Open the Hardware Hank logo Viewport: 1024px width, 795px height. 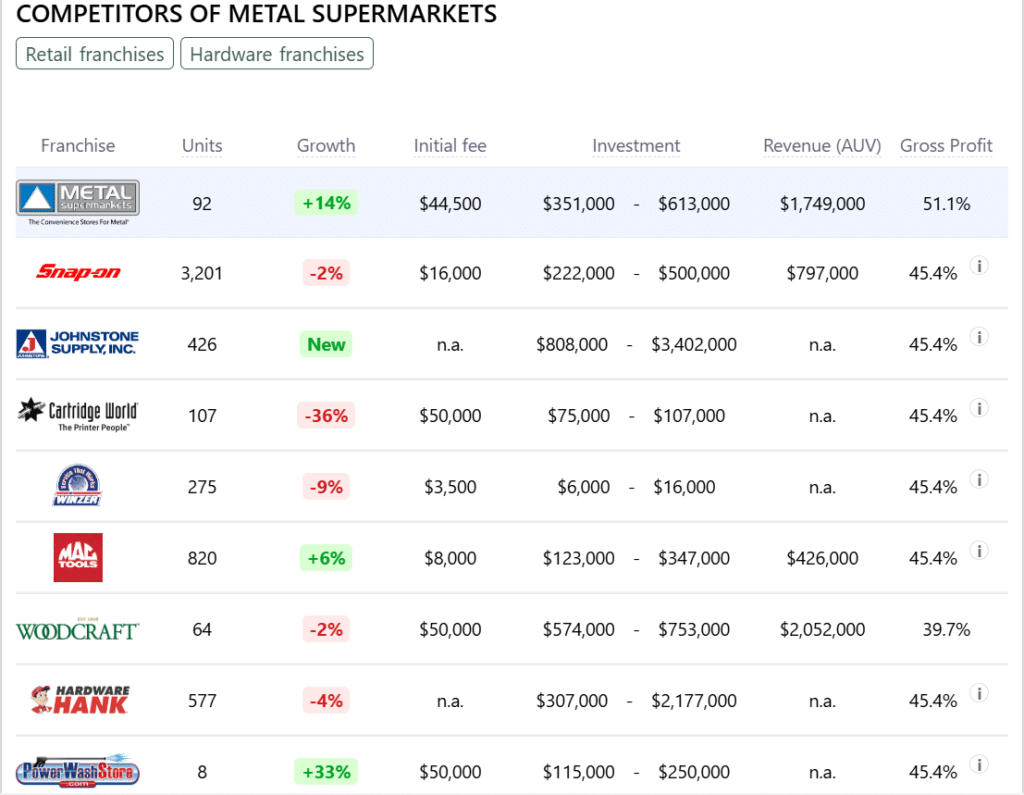(80, 700)
